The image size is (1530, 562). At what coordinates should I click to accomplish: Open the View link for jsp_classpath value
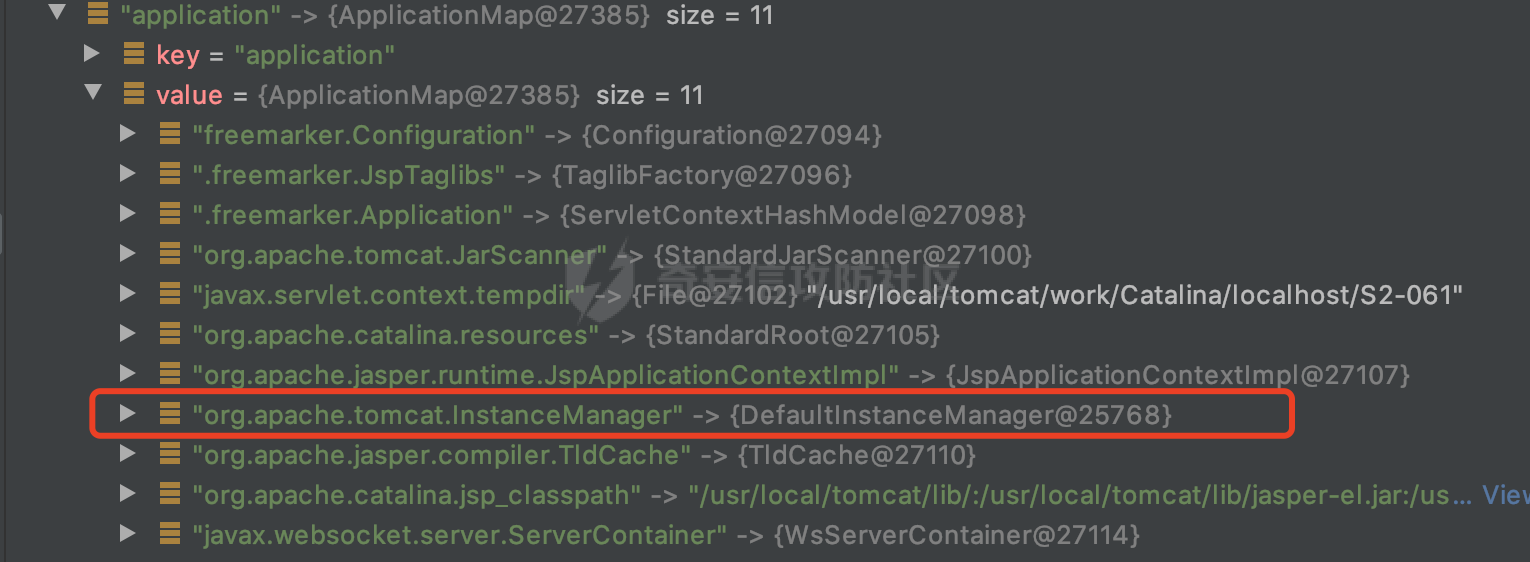click(x=1505, y=494)
